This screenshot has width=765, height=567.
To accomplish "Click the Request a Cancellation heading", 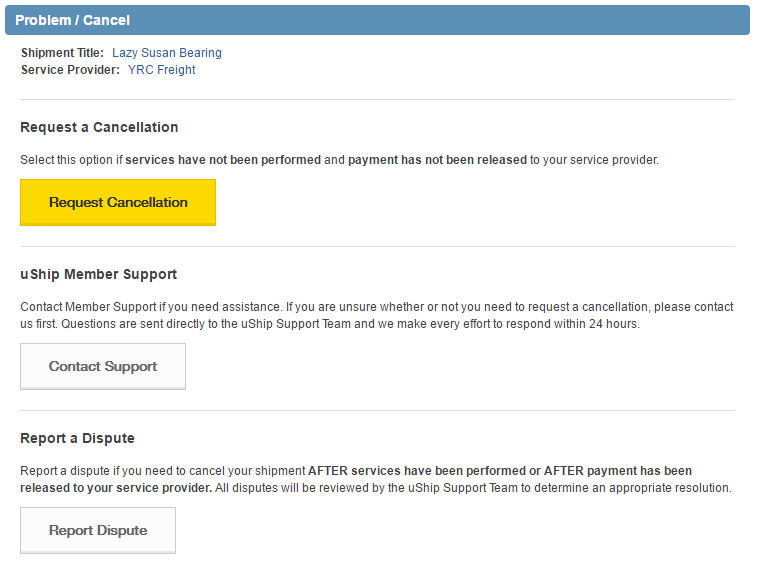I will tap(99, 128).
